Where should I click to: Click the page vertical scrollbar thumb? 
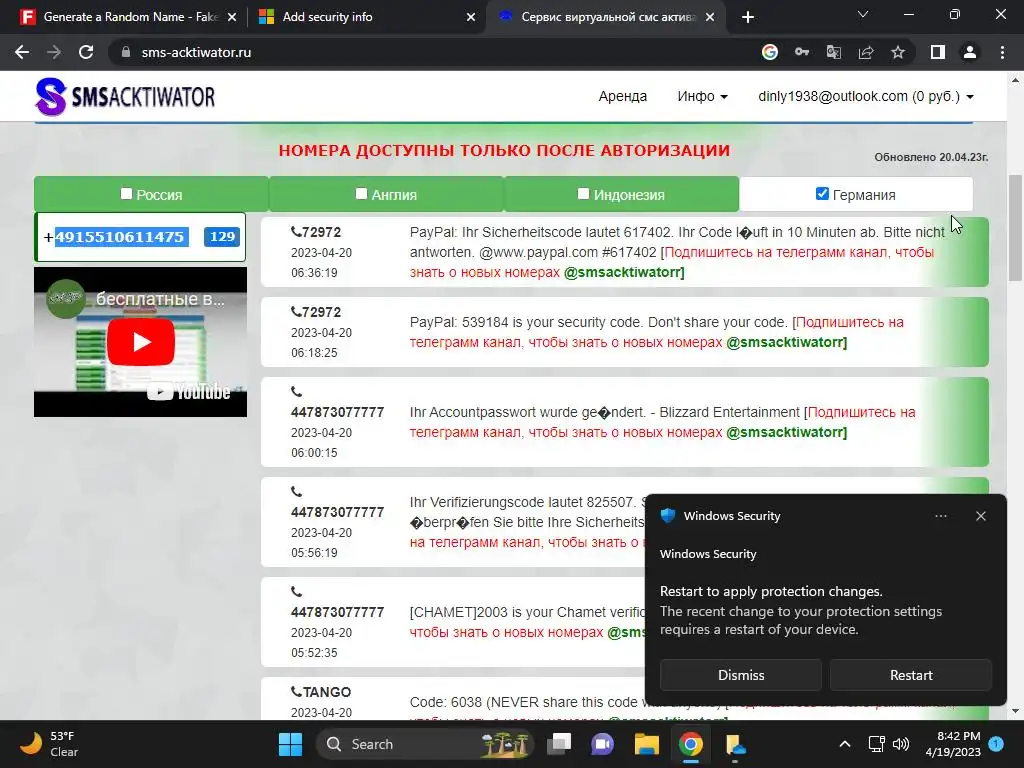1014,228
